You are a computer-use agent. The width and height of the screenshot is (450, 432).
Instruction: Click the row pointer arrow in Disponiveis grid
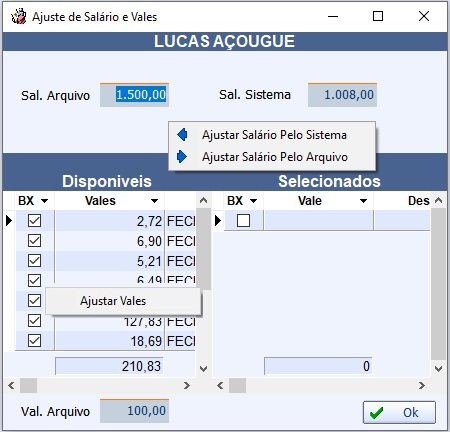[x=9, y=220]
